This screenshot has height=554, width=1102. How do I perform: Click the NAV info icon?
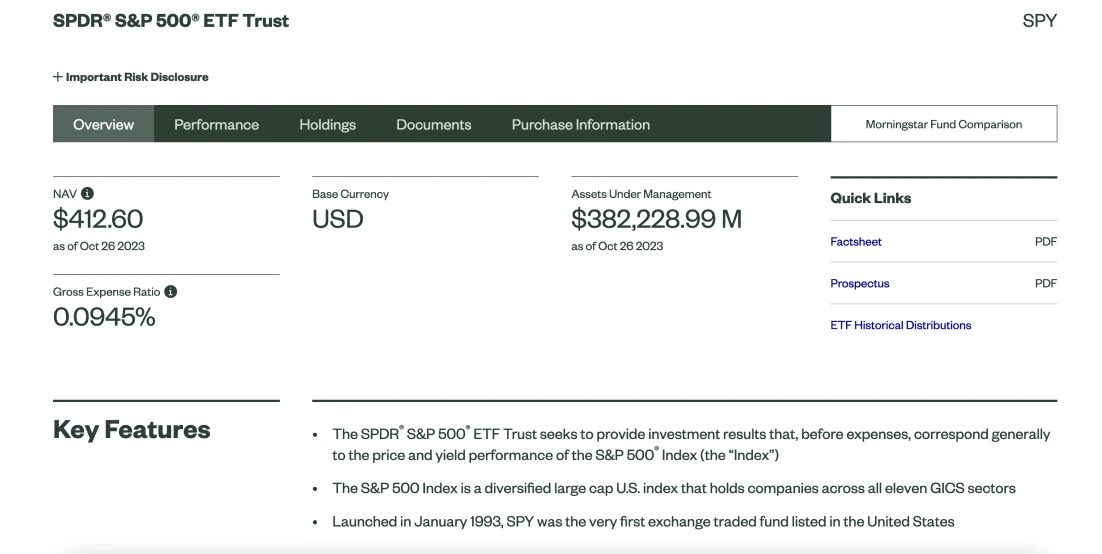click(x=88, y=194)
